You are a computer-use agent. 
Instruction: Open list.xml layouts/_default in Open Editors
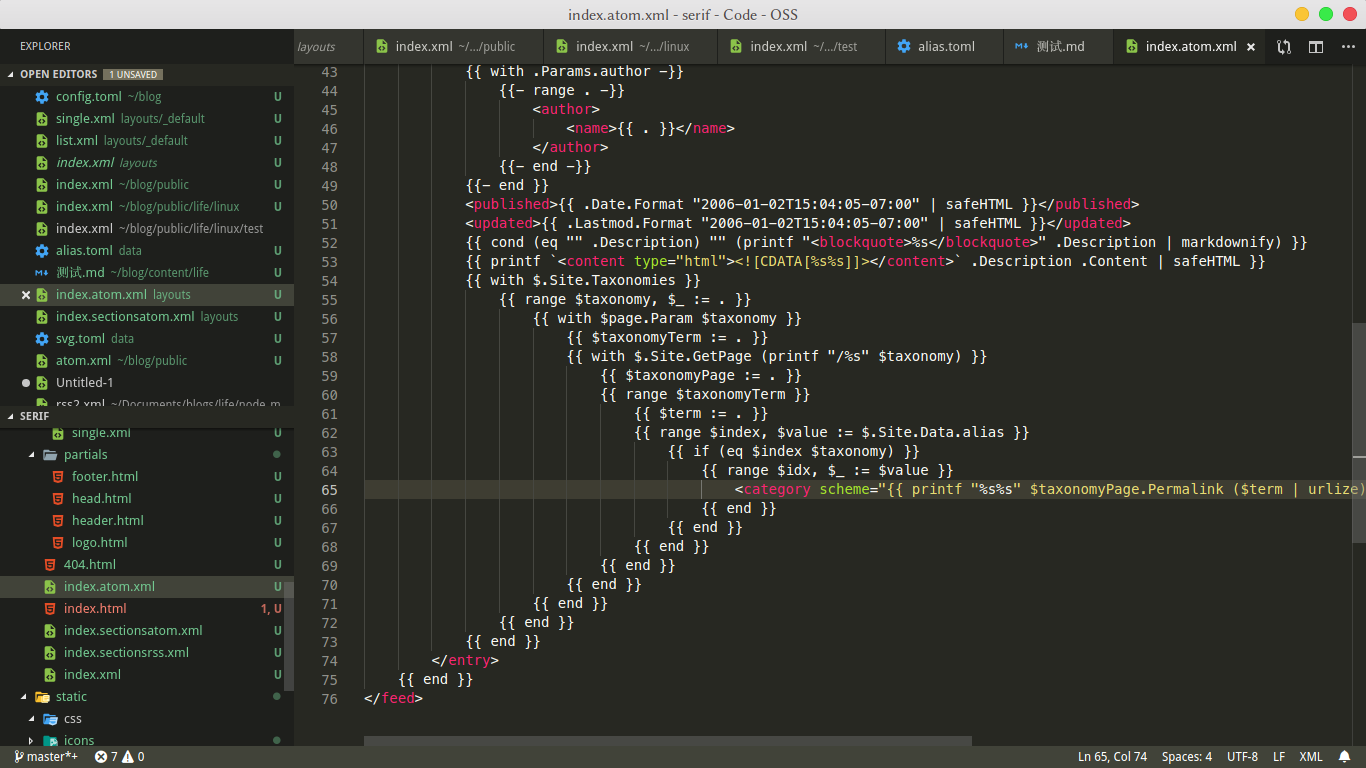point(147,141)
